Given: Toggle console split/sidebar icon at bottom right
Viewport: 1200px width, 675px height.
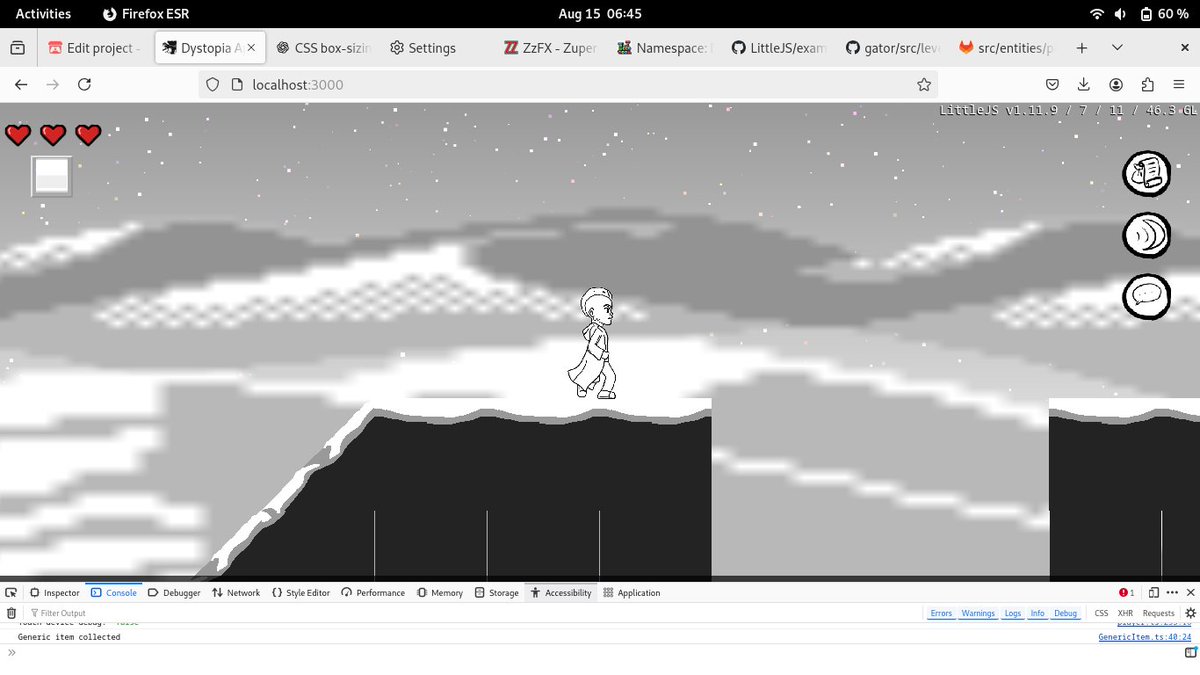Looking at the screenshot, I should click(1190, 653).
